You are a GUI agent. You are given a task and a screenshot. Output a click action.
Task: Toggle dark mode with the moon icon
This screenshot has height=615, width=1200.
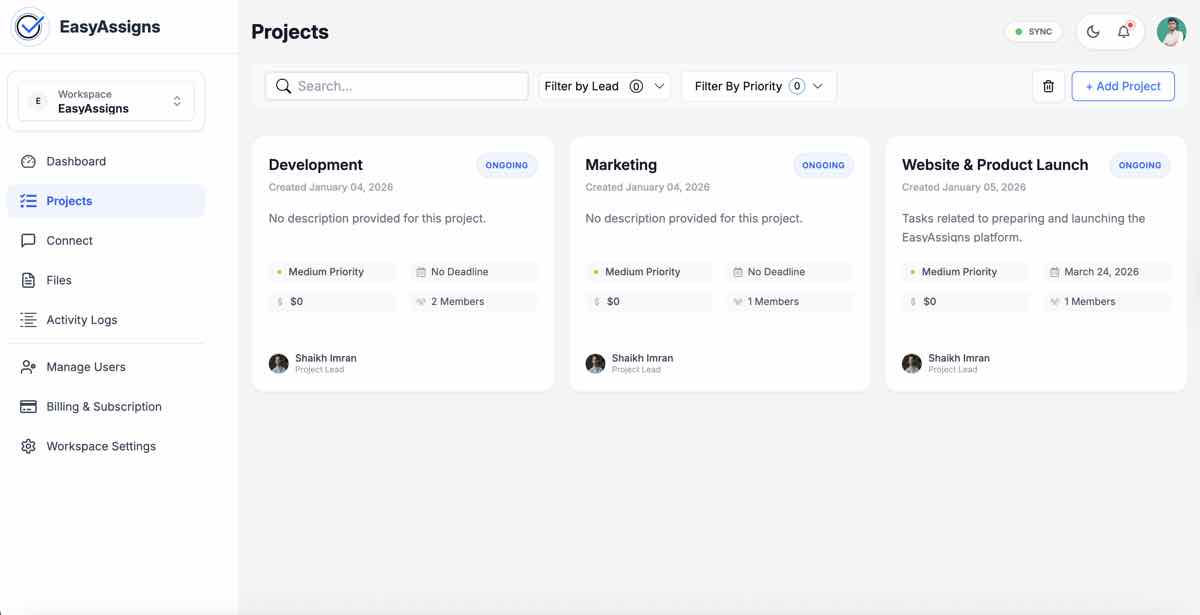click(x=1092, y=31)
